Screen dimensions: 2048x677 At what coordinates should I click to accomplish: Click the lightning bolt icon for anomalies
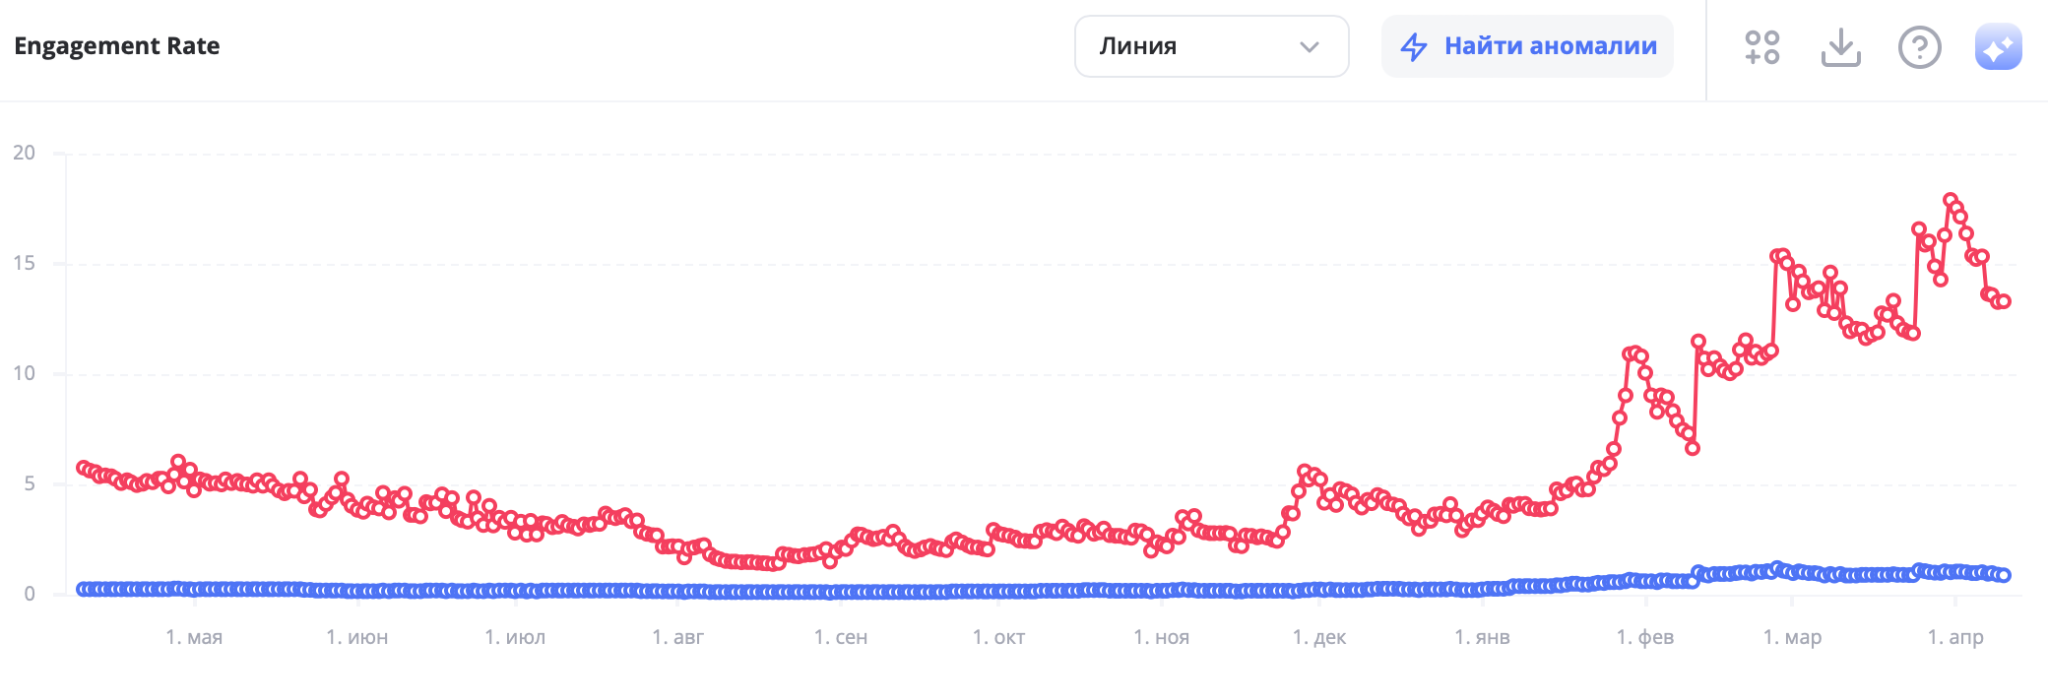(x=1413, y=47)
